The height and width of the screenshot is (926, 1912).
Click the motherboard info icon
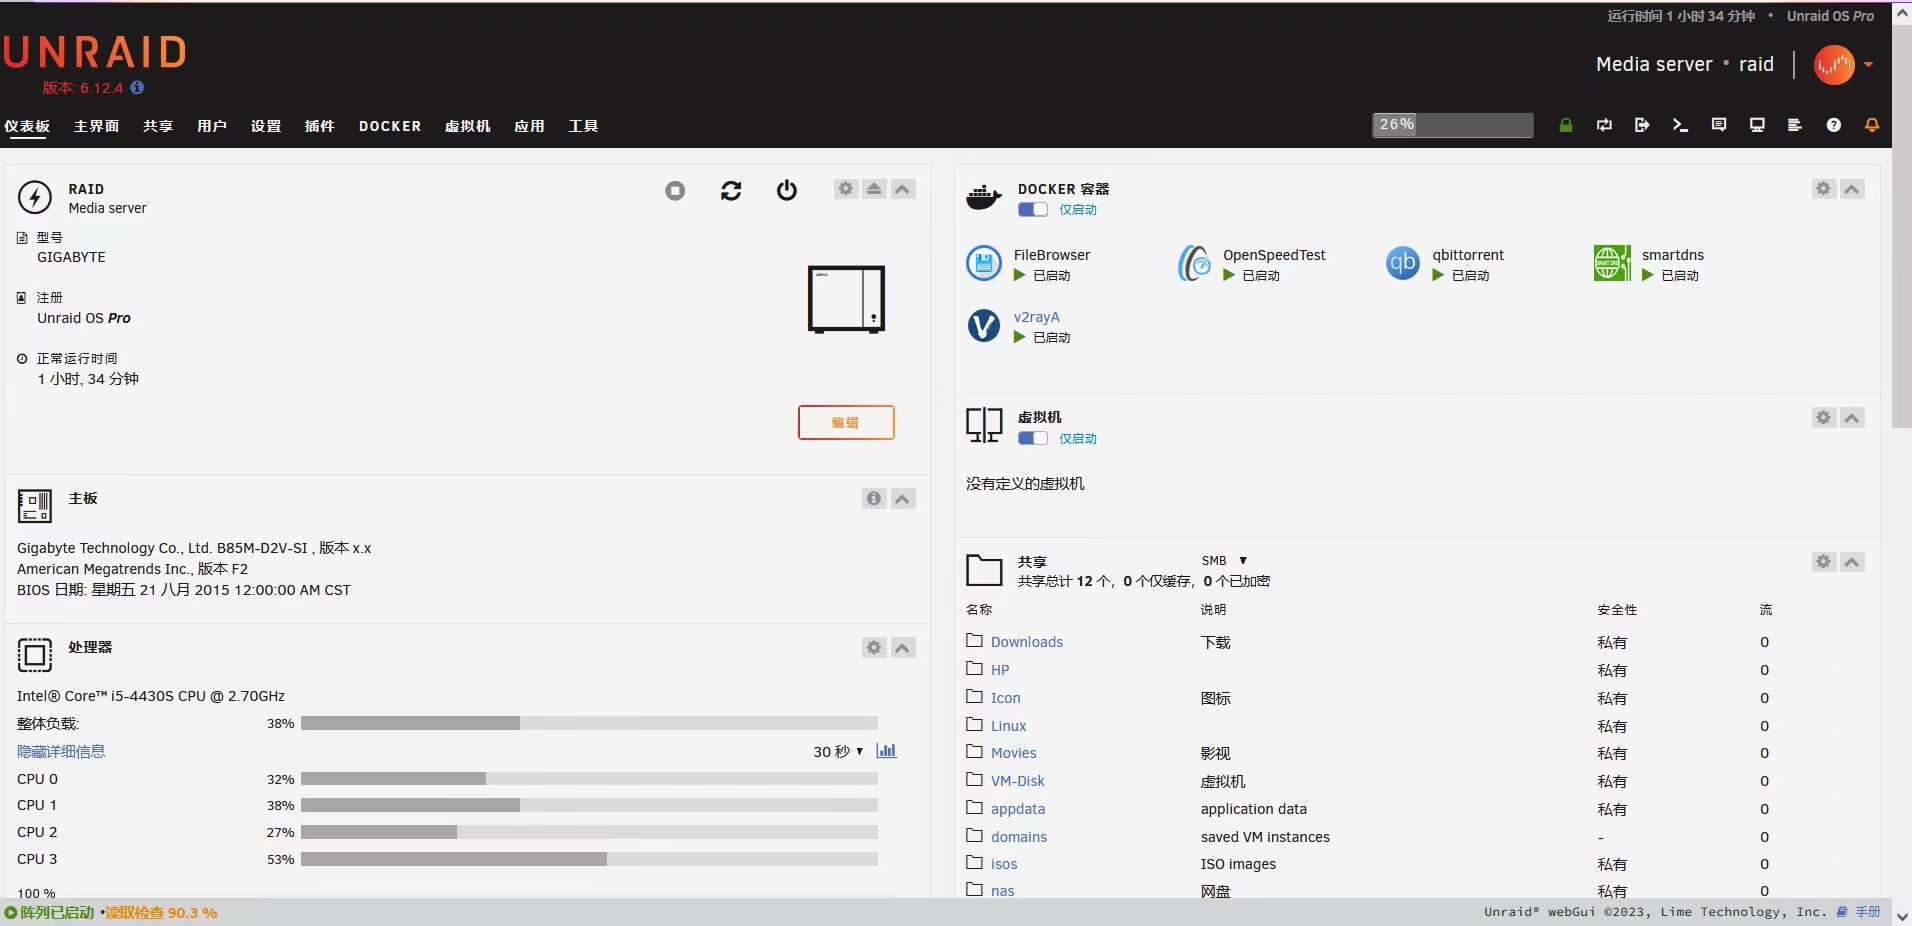pyautogui.click(x=874, y=498)
